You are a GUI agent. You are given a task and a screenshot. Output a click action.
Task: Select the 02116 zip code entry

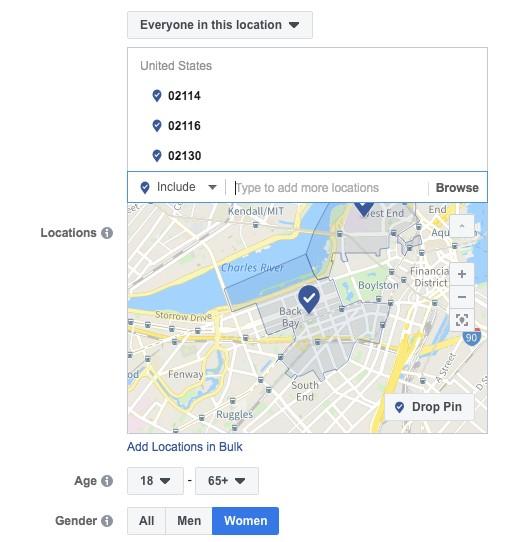(184, 126)
